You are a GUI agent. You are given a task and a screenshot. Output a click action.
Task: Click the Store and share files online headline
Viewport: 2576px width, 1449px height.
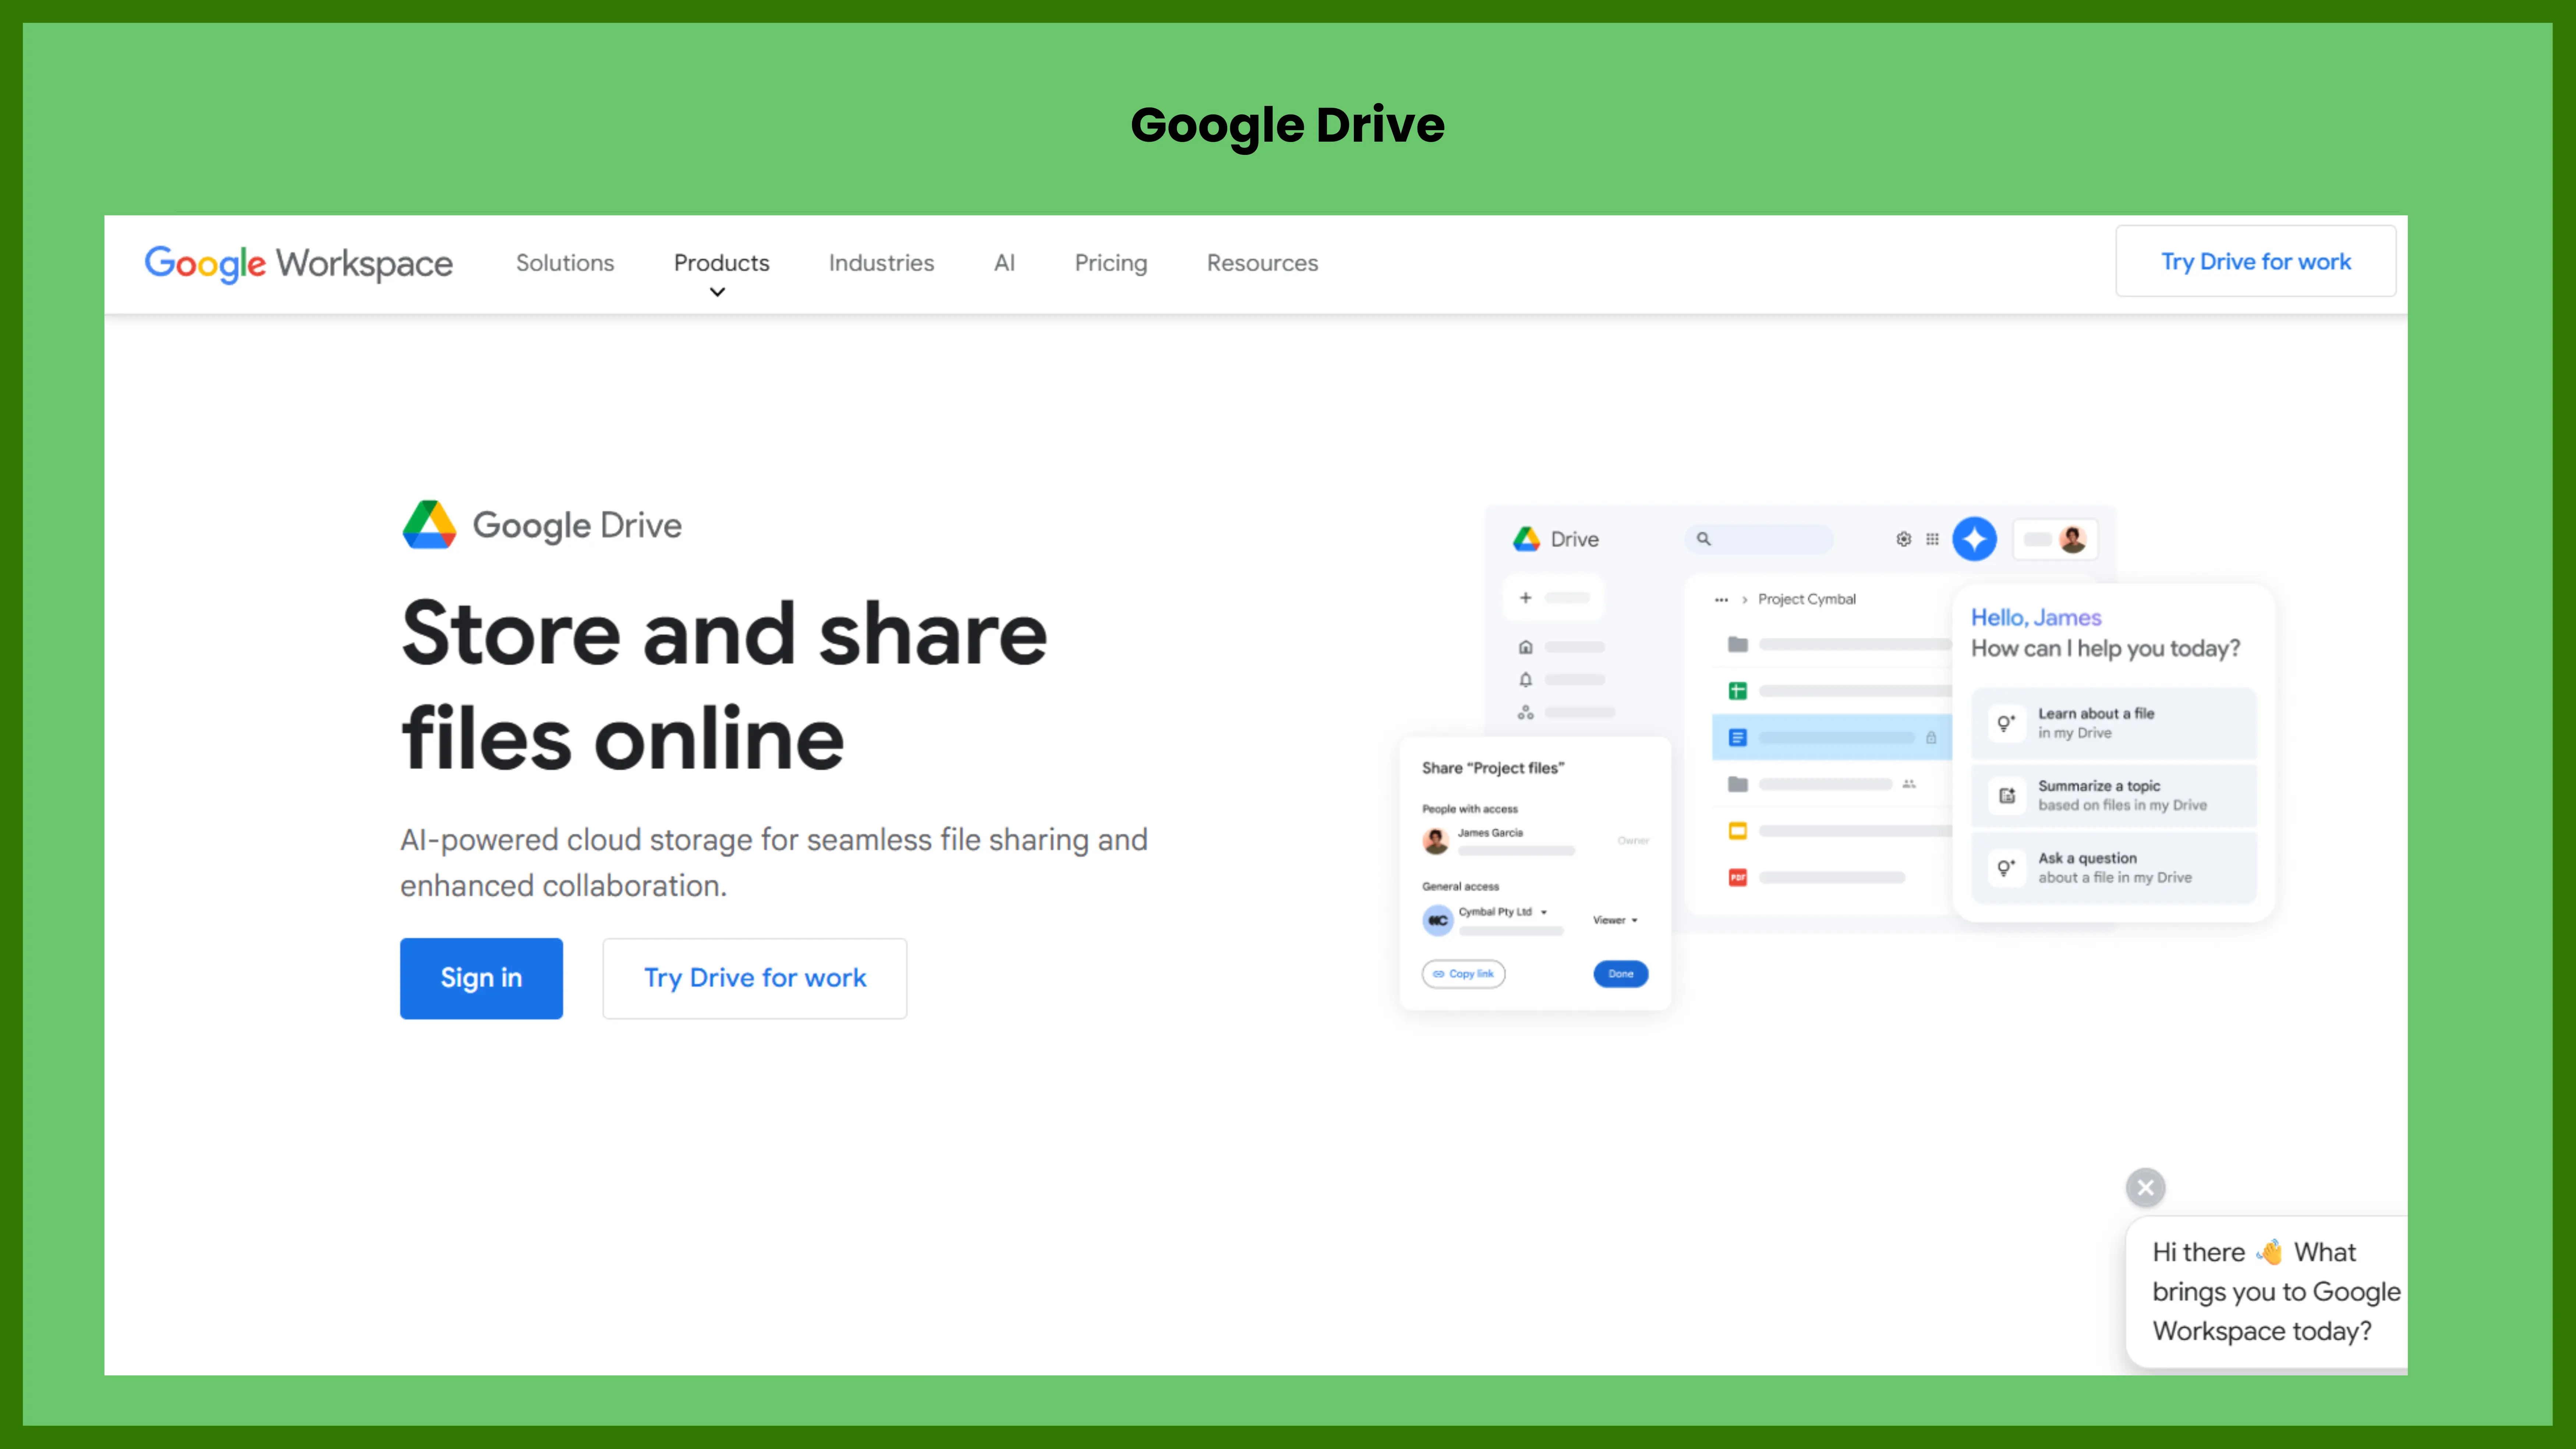724,686
